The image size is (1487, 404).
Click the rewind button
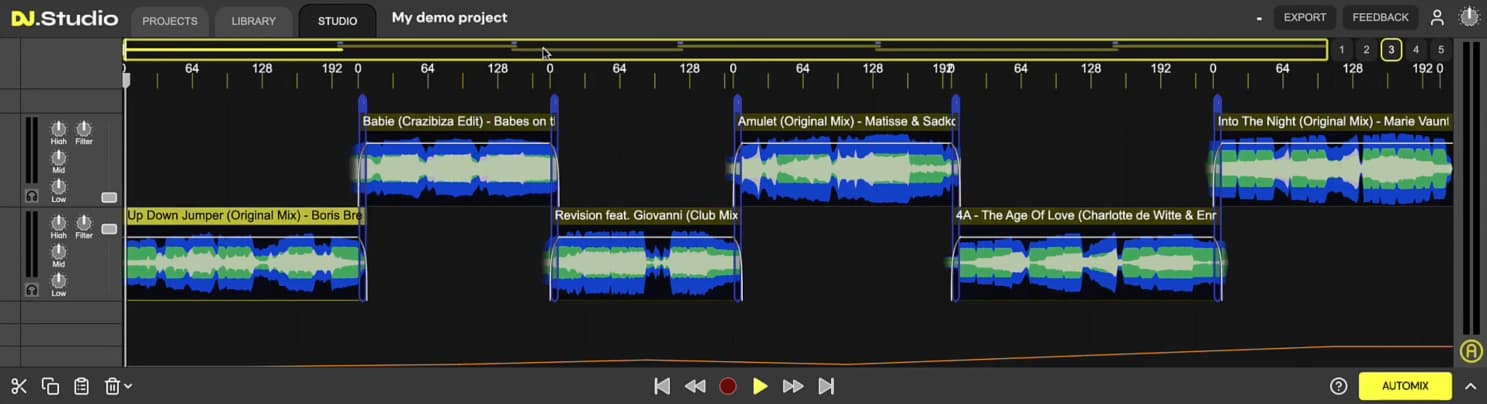tap(695, 386)
